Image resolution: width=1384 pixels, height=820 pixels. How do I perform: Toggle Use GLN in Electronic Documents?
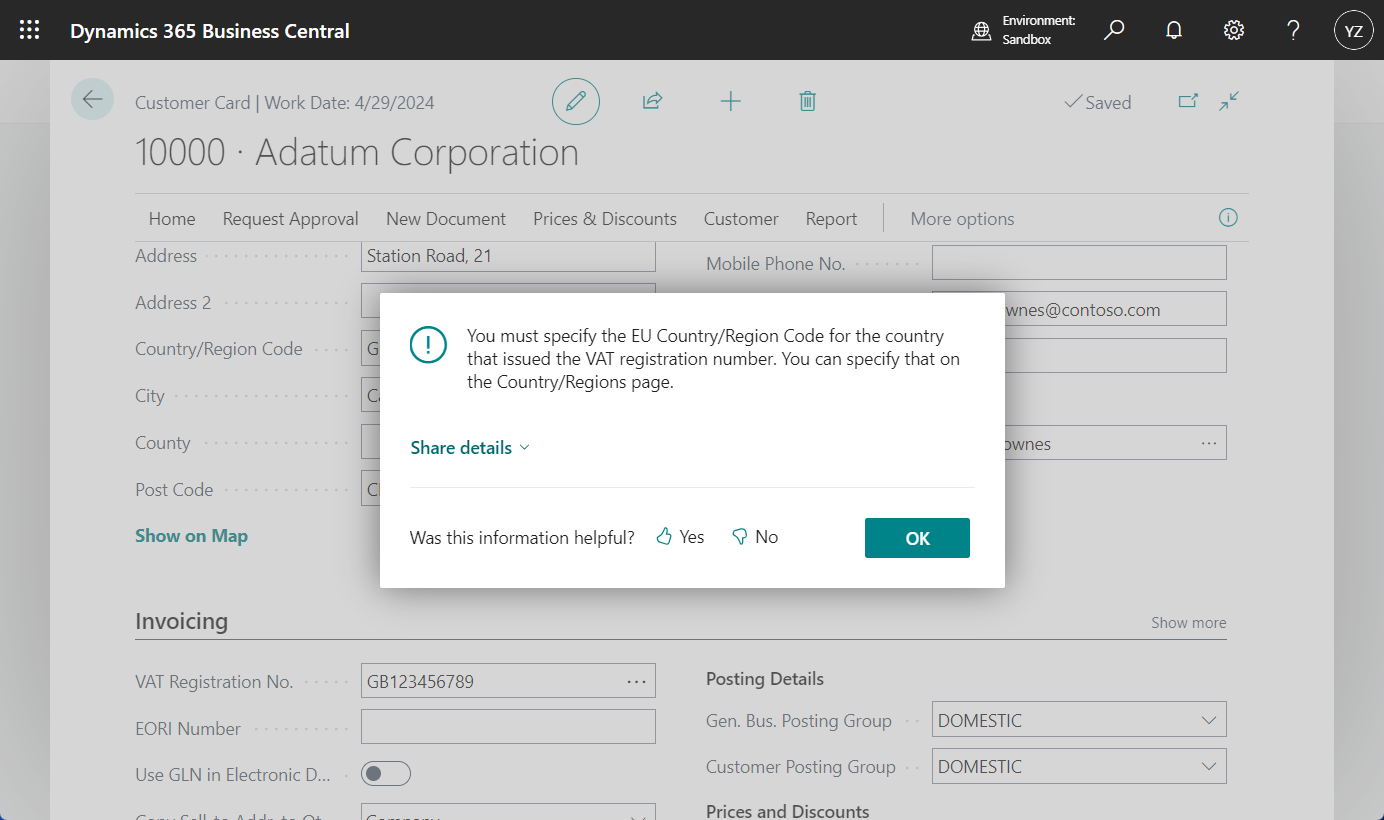coord(386,773)
